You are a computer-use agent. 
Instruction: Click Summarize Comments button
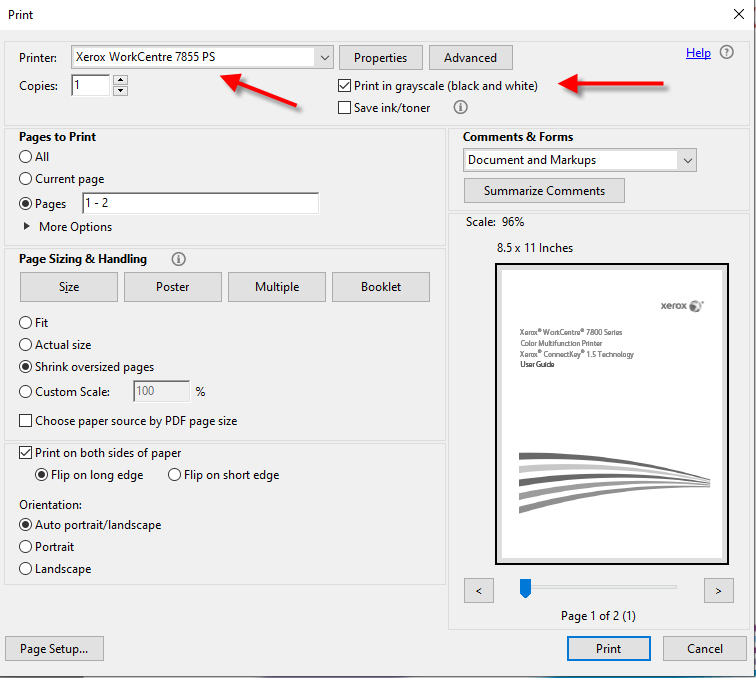pos(544,191)
